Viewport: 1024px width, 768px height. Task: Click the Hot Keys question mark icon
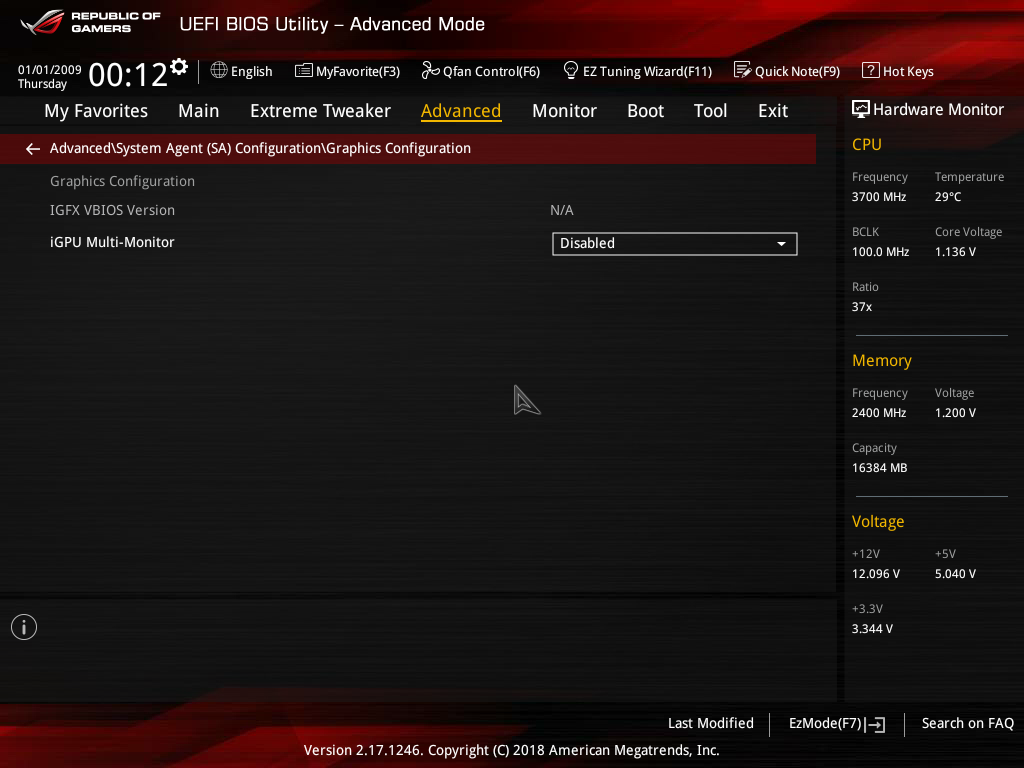870,70
